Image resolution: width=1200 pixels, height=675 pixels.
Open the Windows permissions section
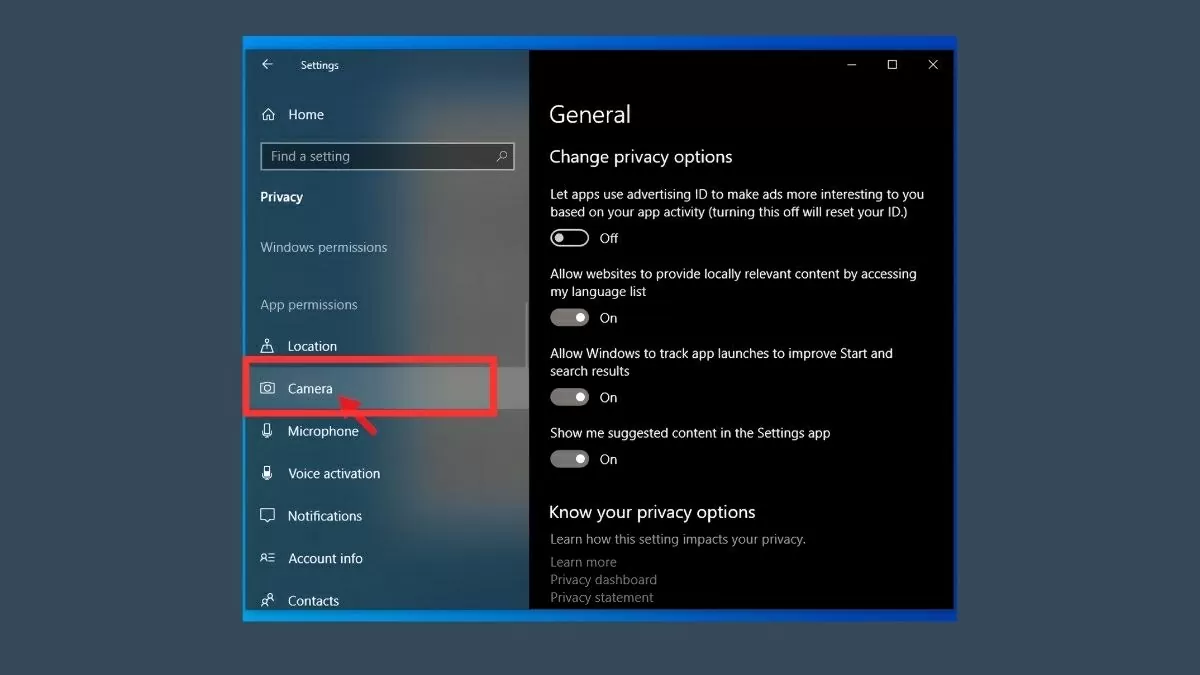point(323,247)
